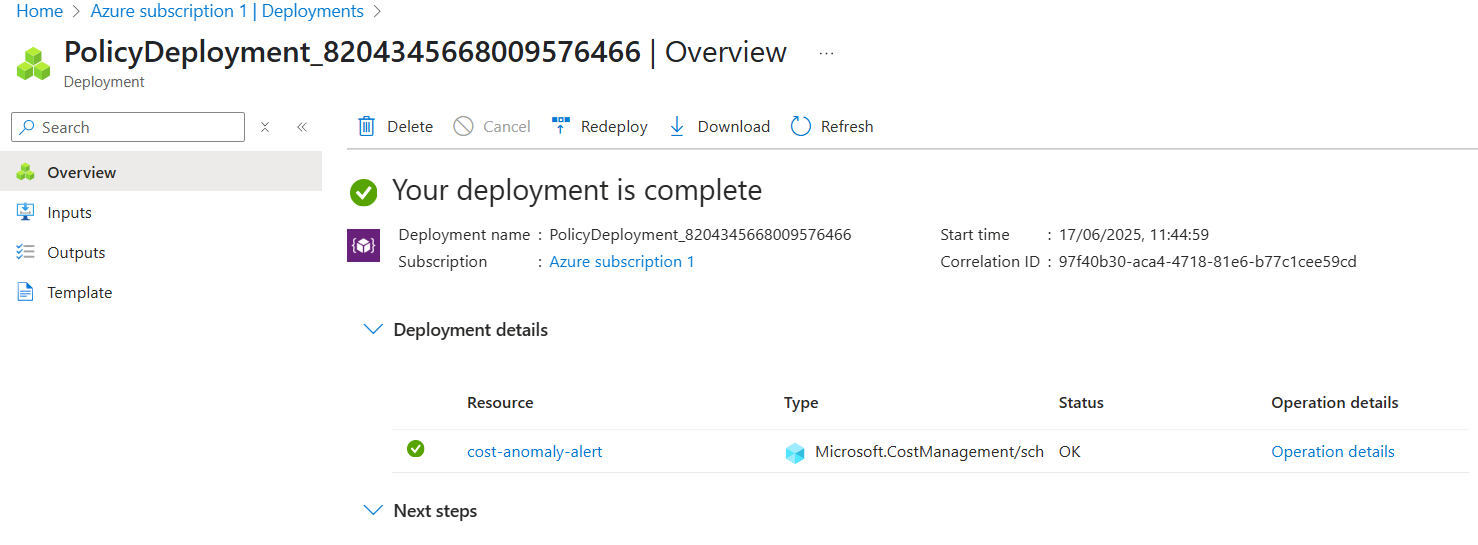Click the Download button label
The height and width of the screenshot is (545, 1478).
[x=734, y=126]
